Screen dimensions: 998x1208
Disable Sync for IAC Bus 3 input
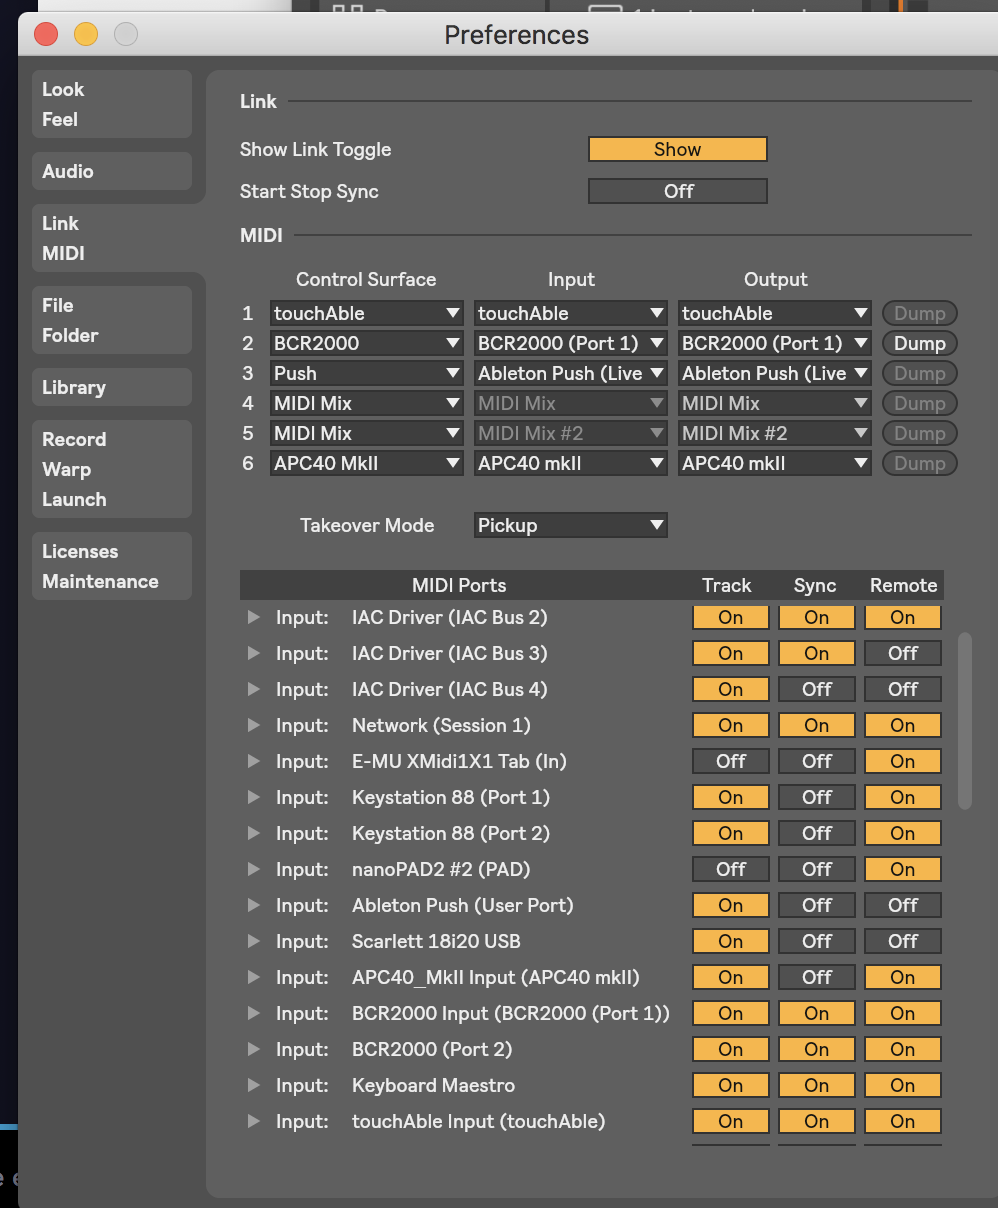(817, 653)
